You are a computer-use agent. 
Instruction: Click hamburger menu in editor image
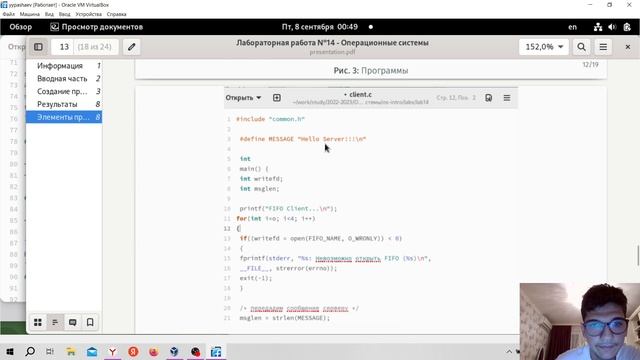click(x=507, y=98)
